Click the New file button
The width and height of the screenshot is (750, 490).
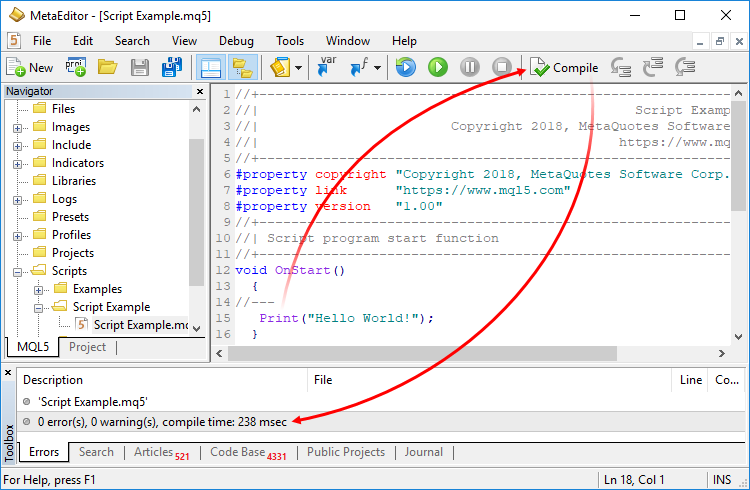(x=30, y=67)
